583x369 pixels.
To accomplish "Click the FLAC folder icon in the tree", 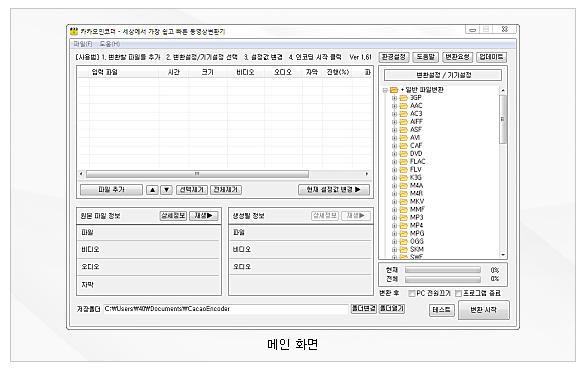I will coord(404,162).
